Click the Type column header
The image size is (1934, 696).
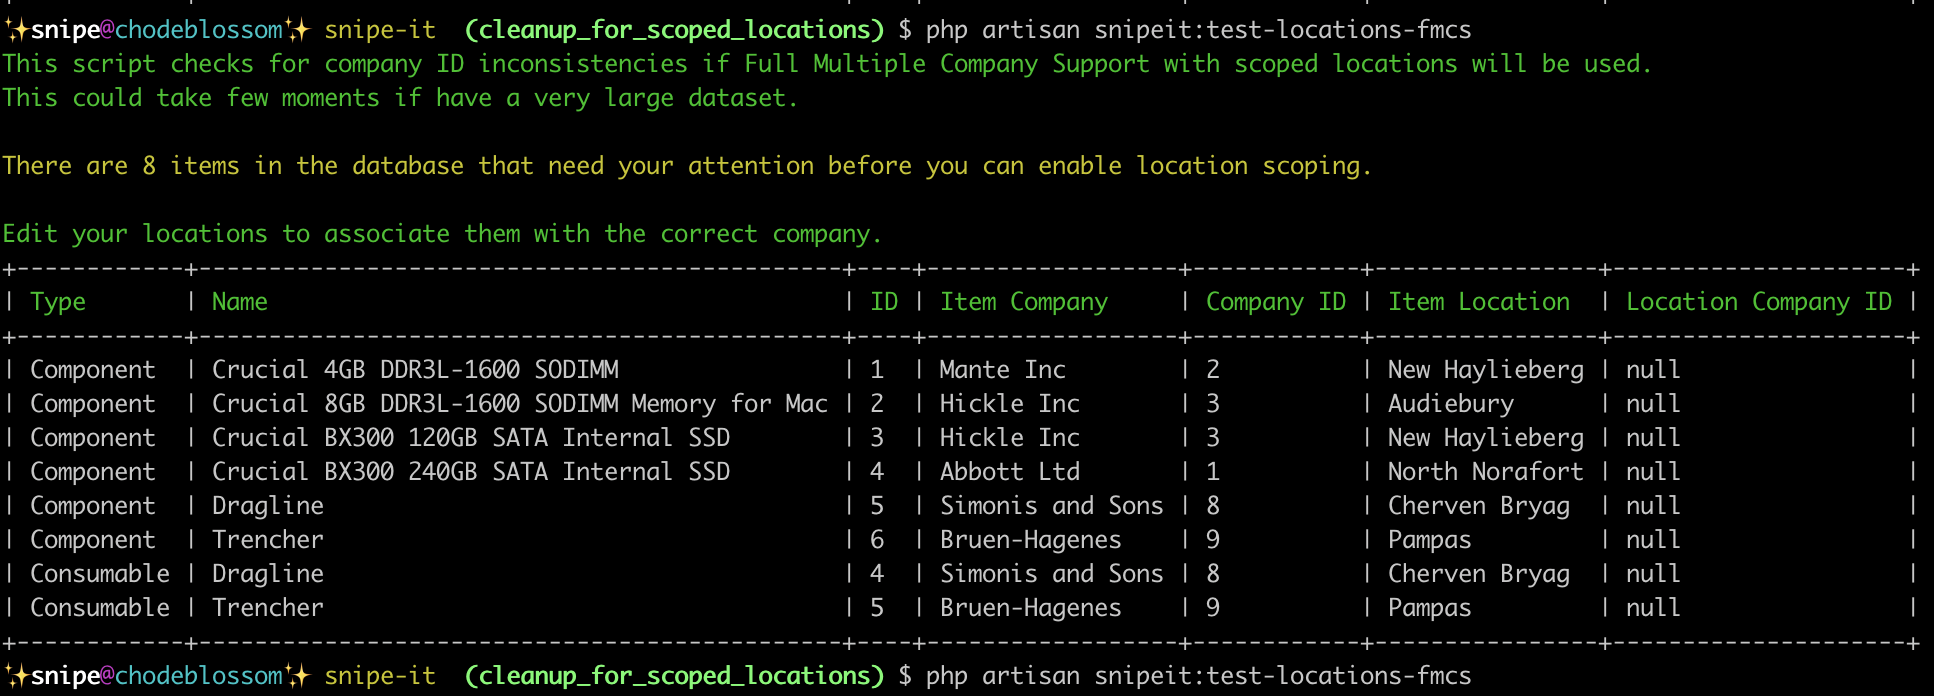coord(58,302)
